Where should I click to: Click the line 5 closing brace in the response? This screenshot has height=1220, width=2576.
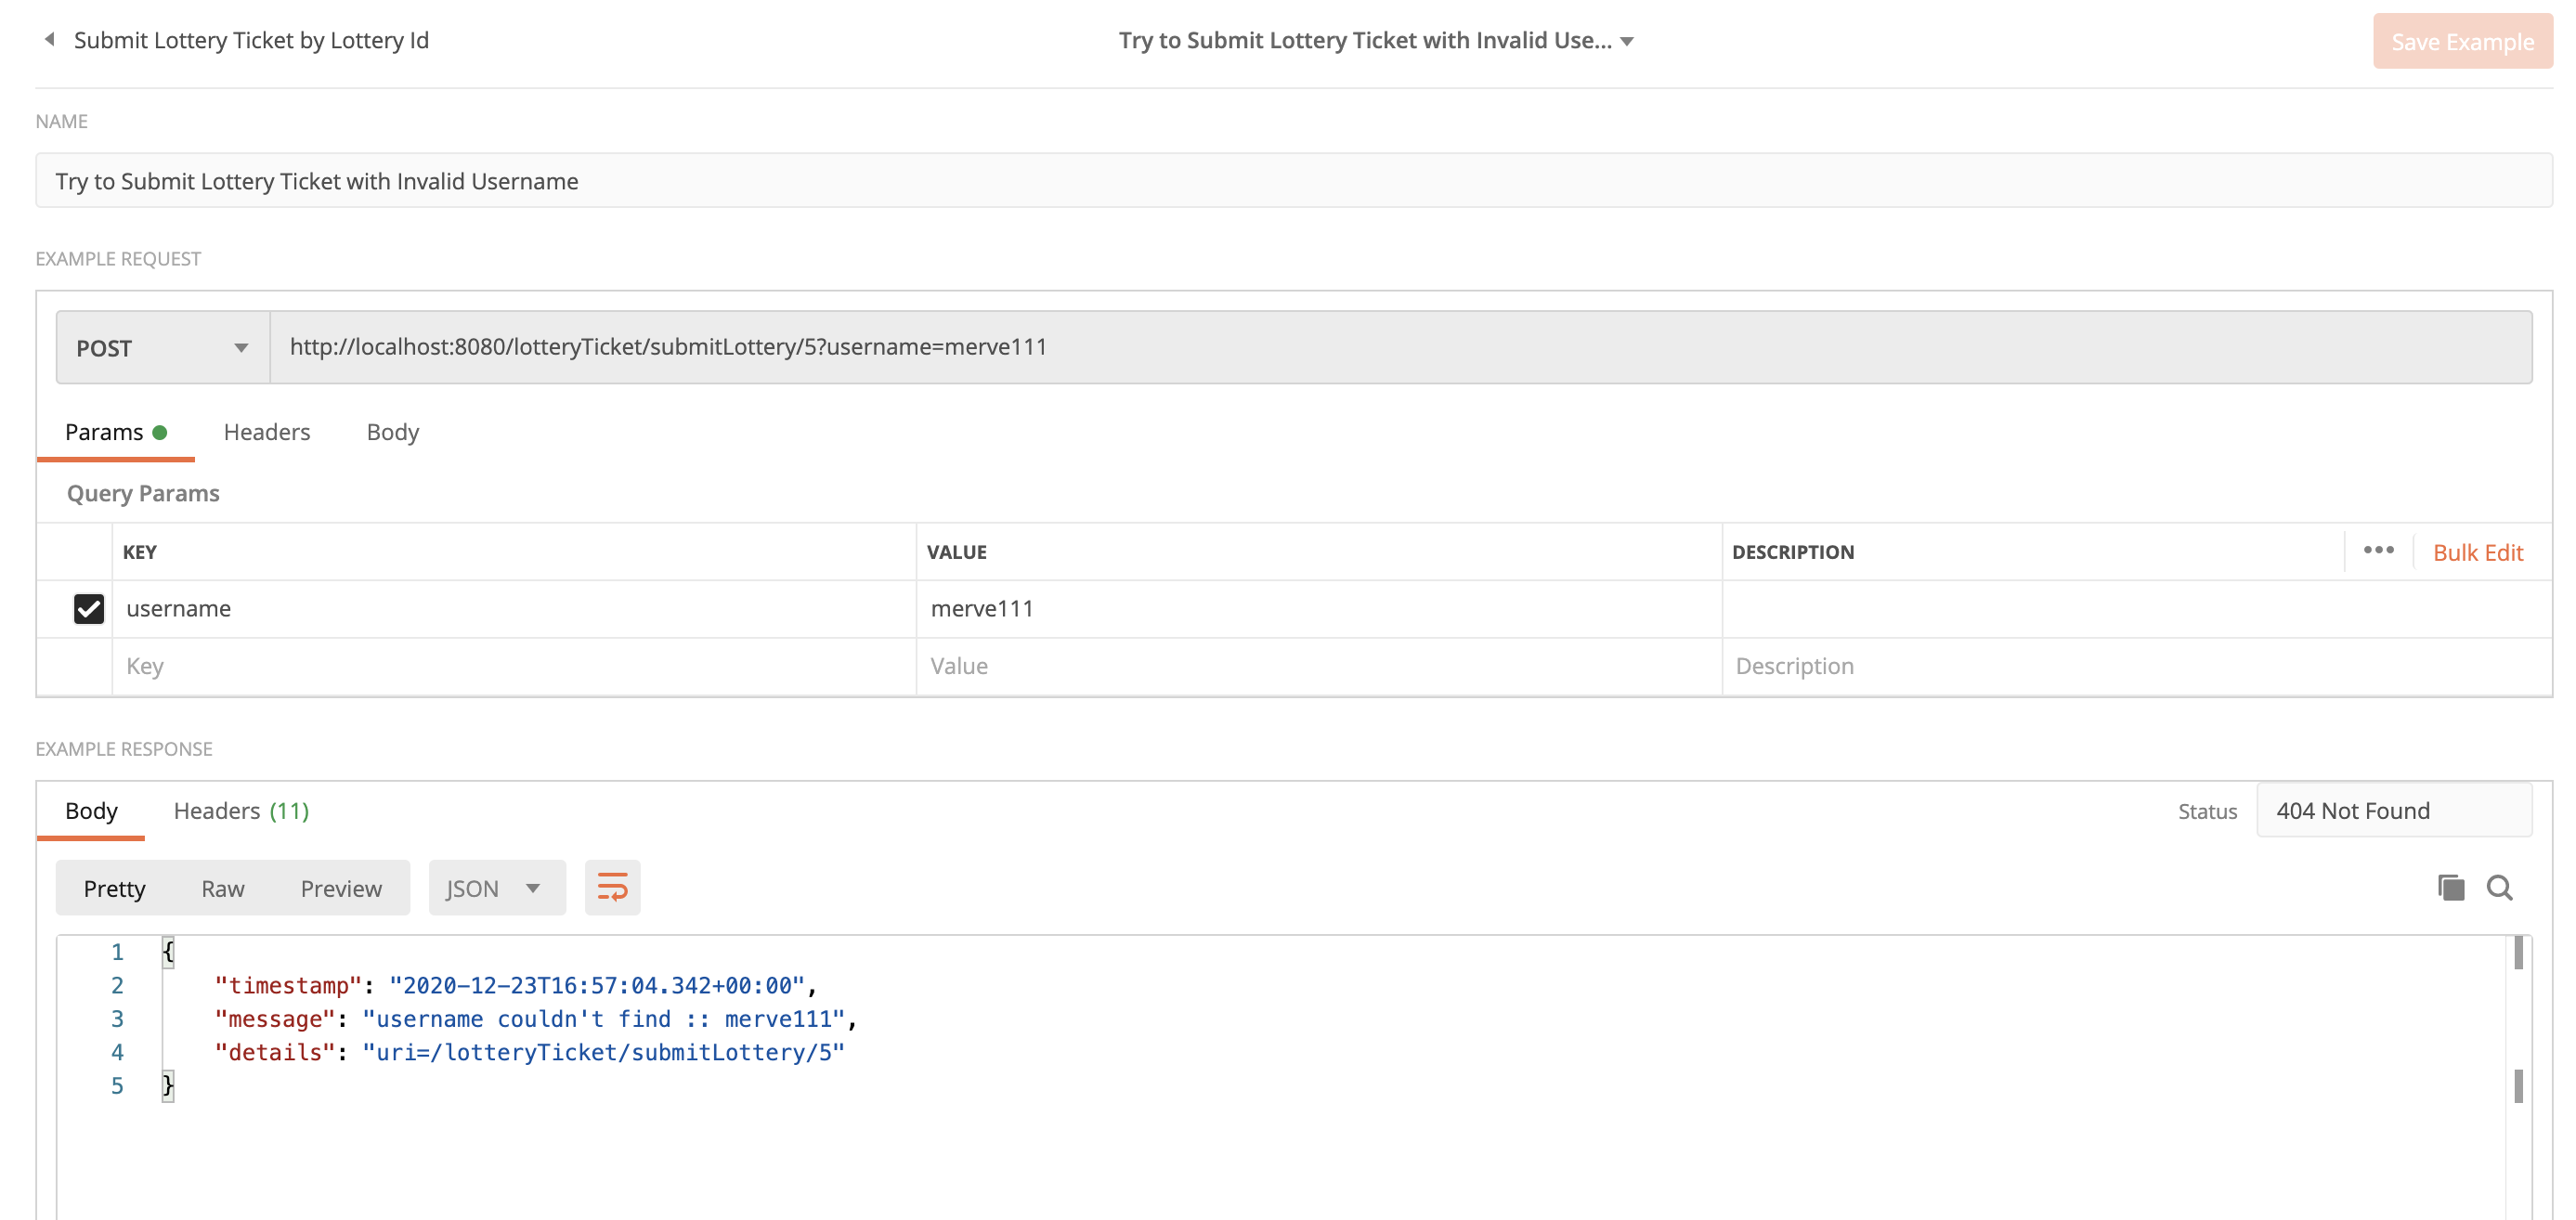pos(168,1086)
